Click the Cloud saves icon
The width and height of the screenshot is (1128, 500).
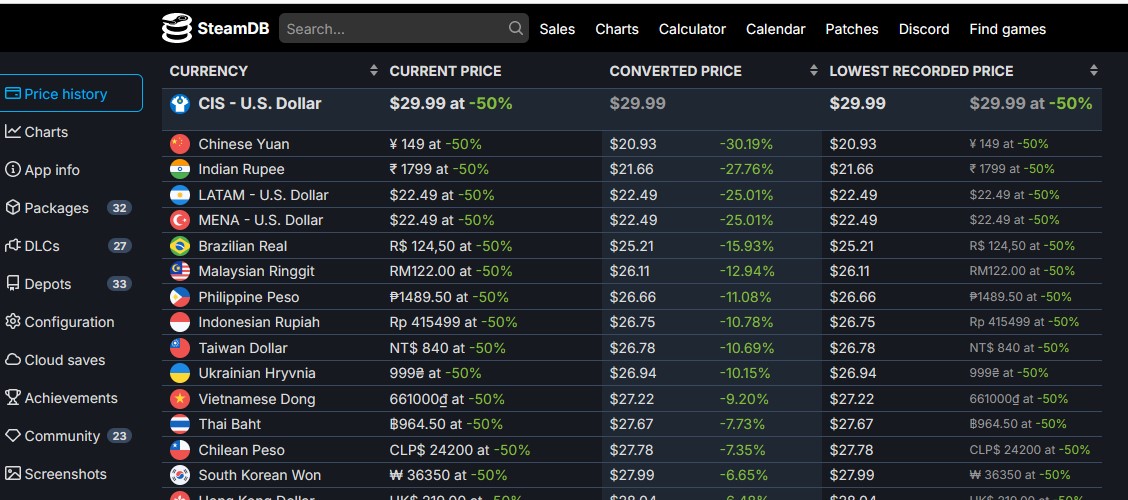click(x=13, y=360)
